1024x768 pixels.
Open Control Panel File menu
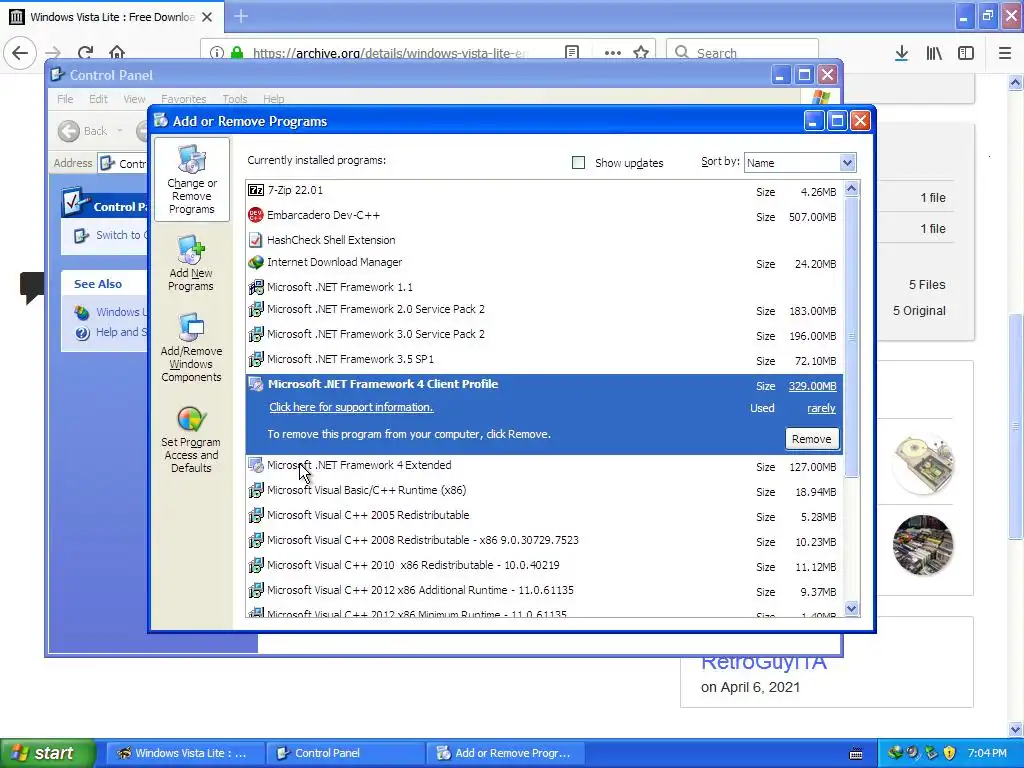point(65,99)
